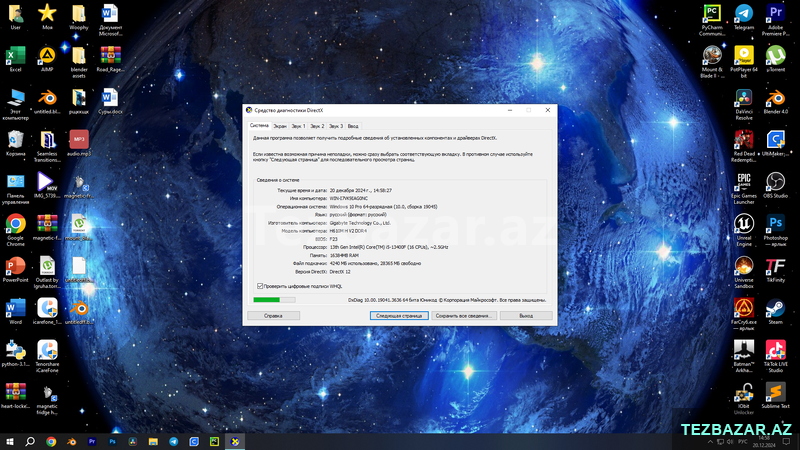Open taskbar search magnifier
800x450 pixels.
(30, 442)
